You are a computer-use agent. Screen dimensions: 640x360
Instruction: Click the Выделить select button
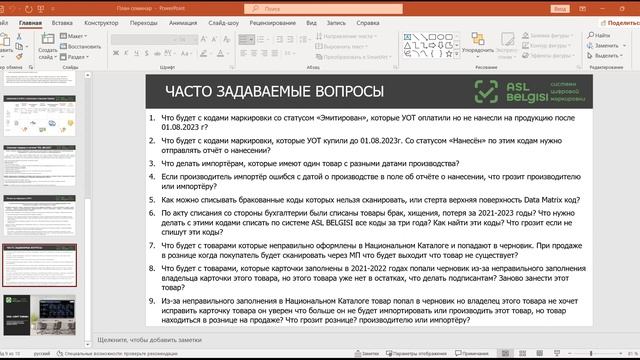(605, 55)
